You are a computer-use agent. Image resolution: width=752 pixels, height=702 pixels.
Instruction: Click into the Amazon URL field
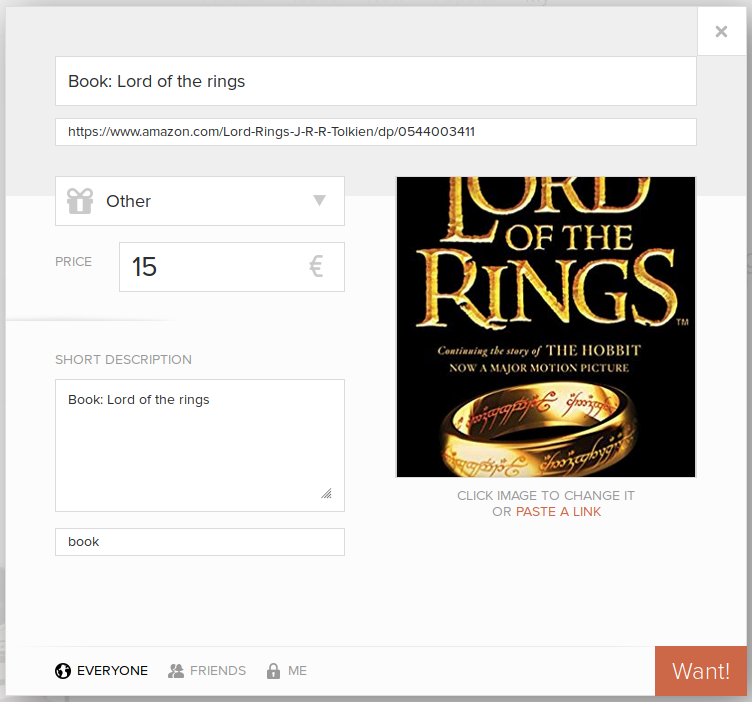(x=375, y=132)
